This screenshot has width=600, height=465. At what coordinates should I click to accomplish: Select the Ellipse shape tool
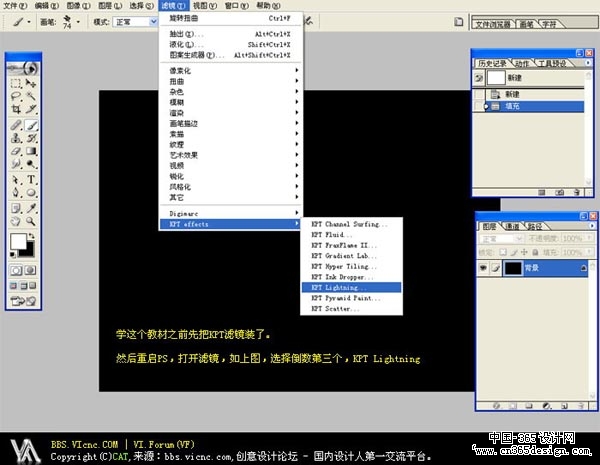[x=31, y=193]
